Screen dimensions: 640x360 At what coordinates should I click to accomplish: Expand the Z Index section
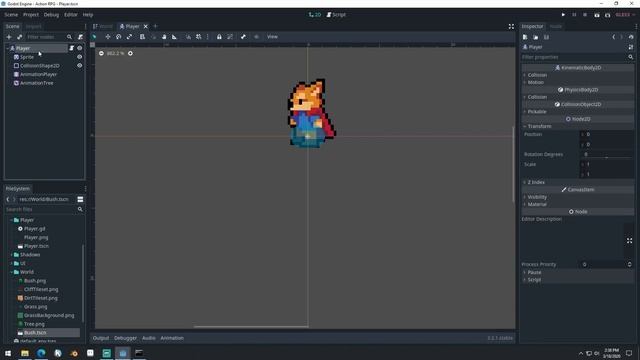[x=536, y=182]
